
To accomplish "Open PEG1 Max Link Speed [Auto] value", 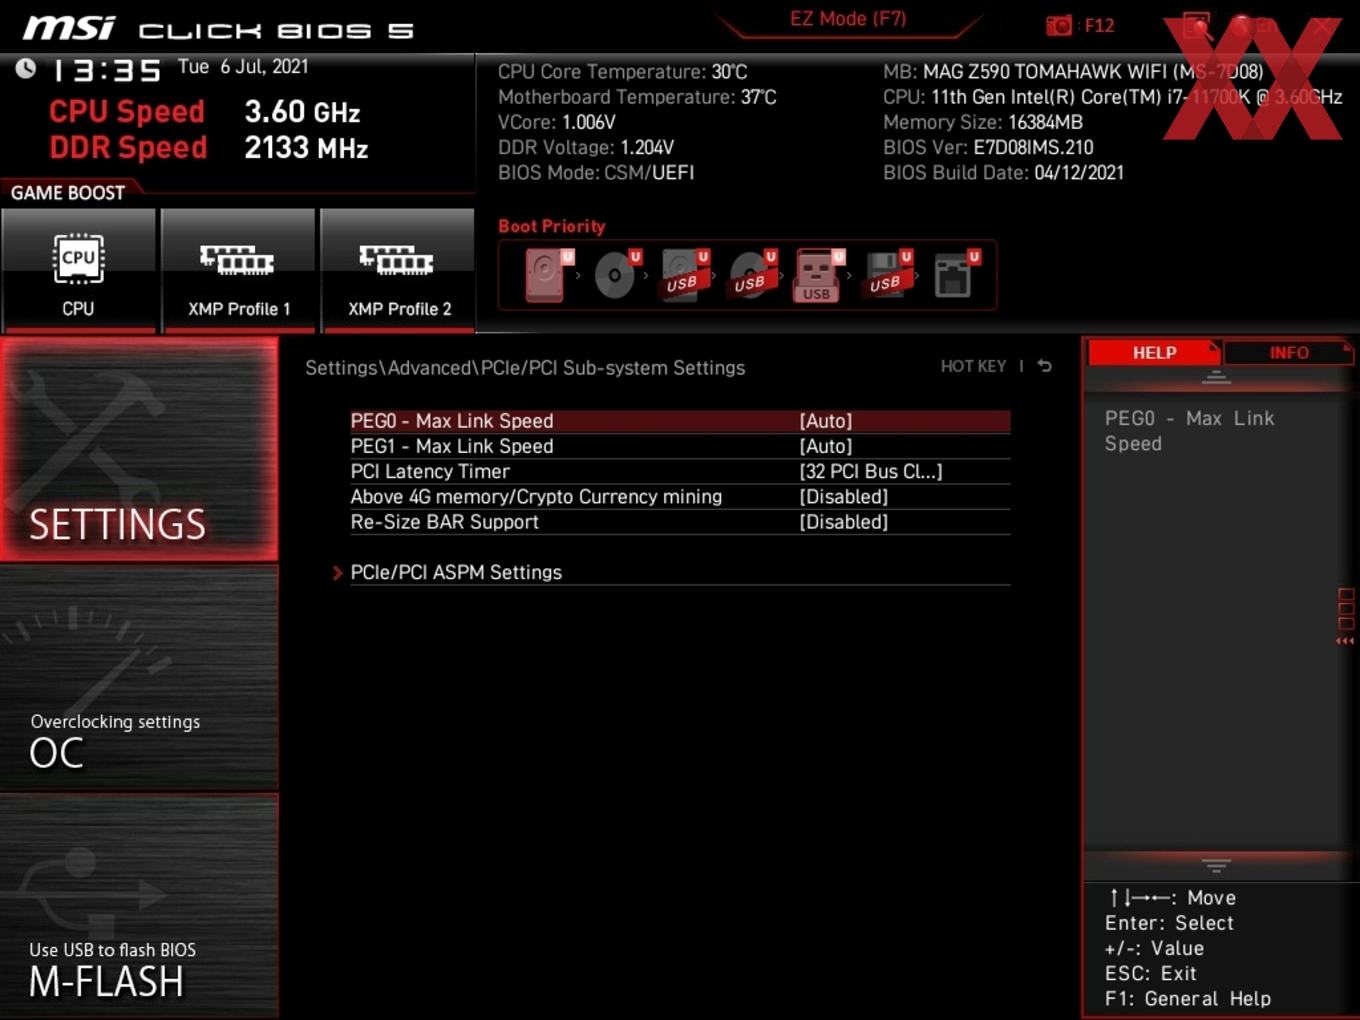I will tap(826, 446).
